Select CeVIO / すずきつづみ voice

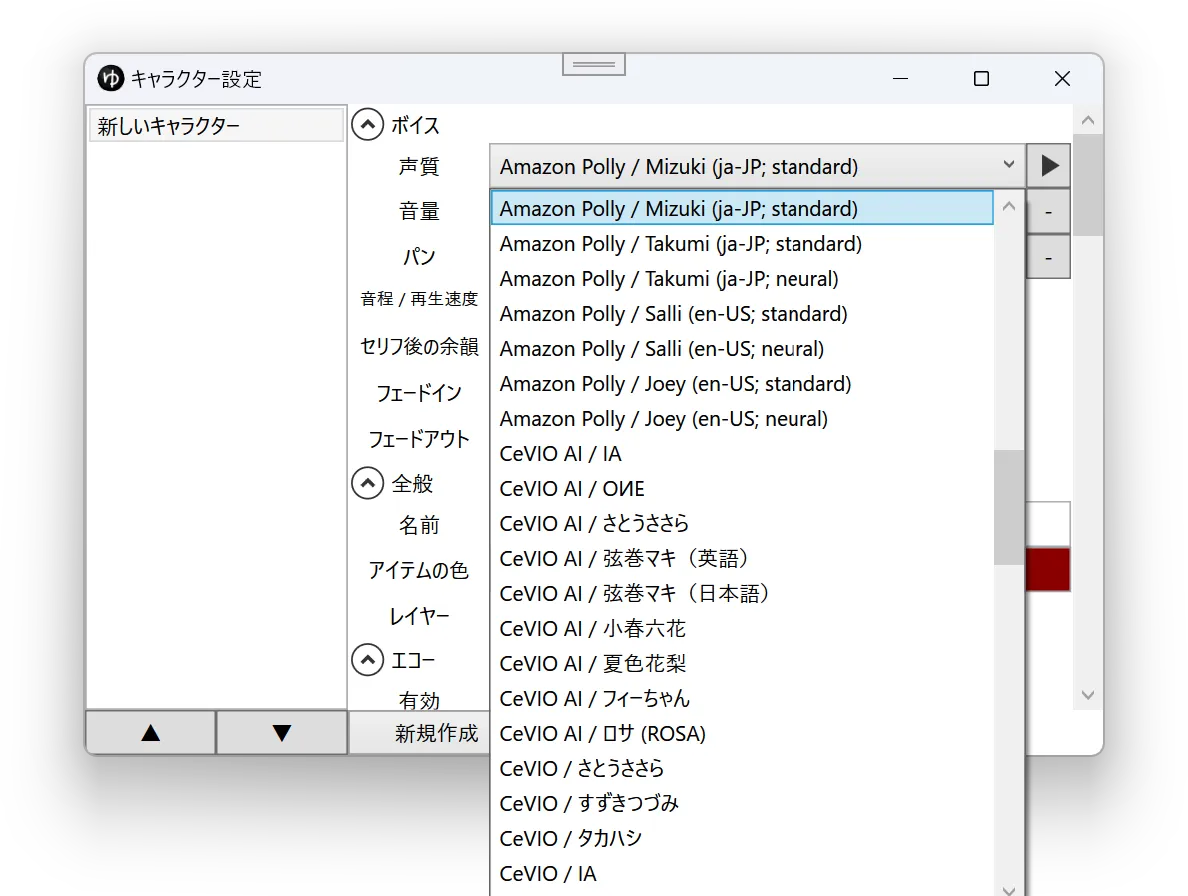pyautogui.click(x=742, y=803)
